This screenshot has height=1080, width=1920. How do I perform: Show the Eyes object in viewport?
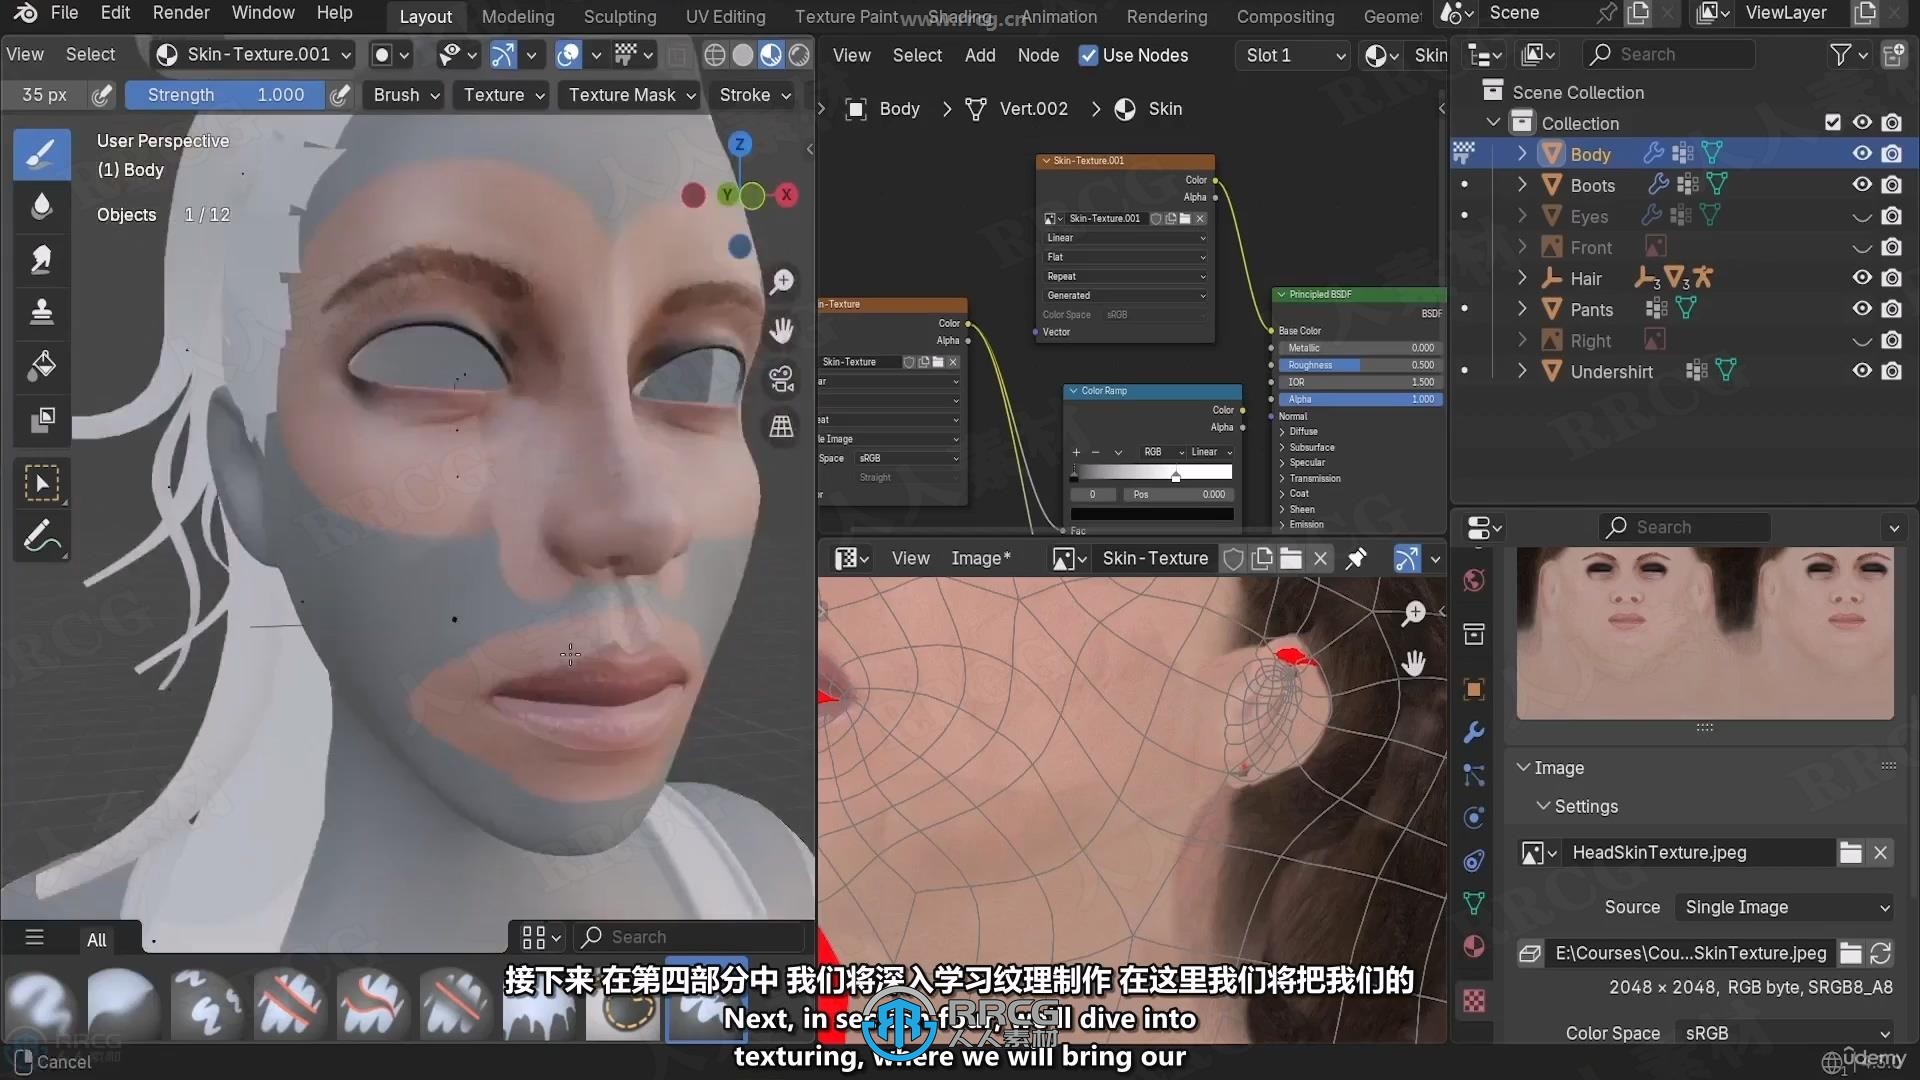pyautogui.click(x=1862, y=216)
